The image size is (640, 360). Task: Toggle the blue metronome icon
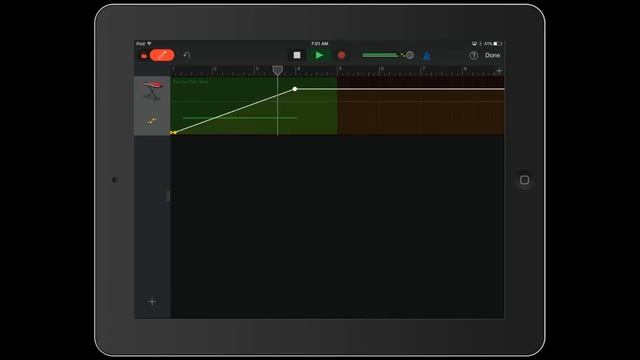click(427, 56)
